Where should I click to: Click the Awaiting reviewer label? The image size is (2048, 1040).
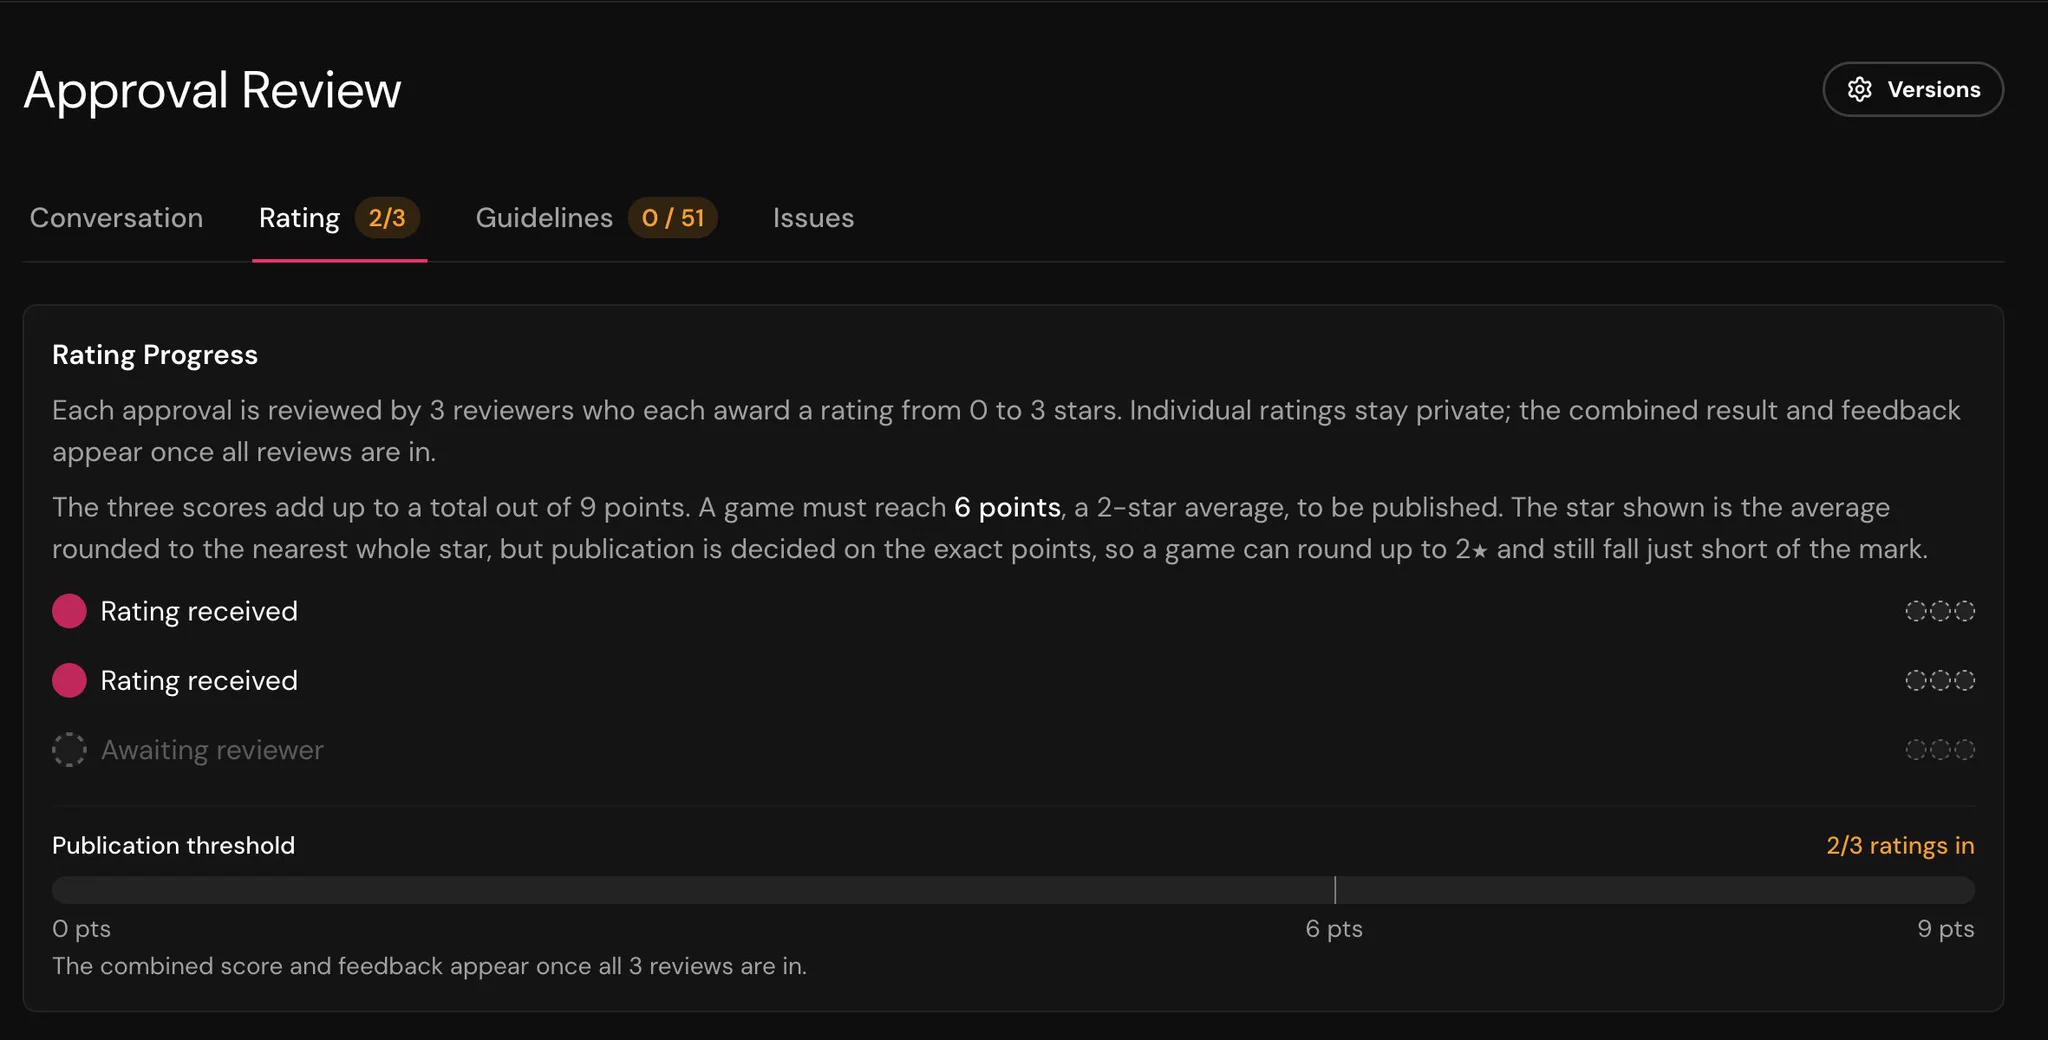(212, 750)
